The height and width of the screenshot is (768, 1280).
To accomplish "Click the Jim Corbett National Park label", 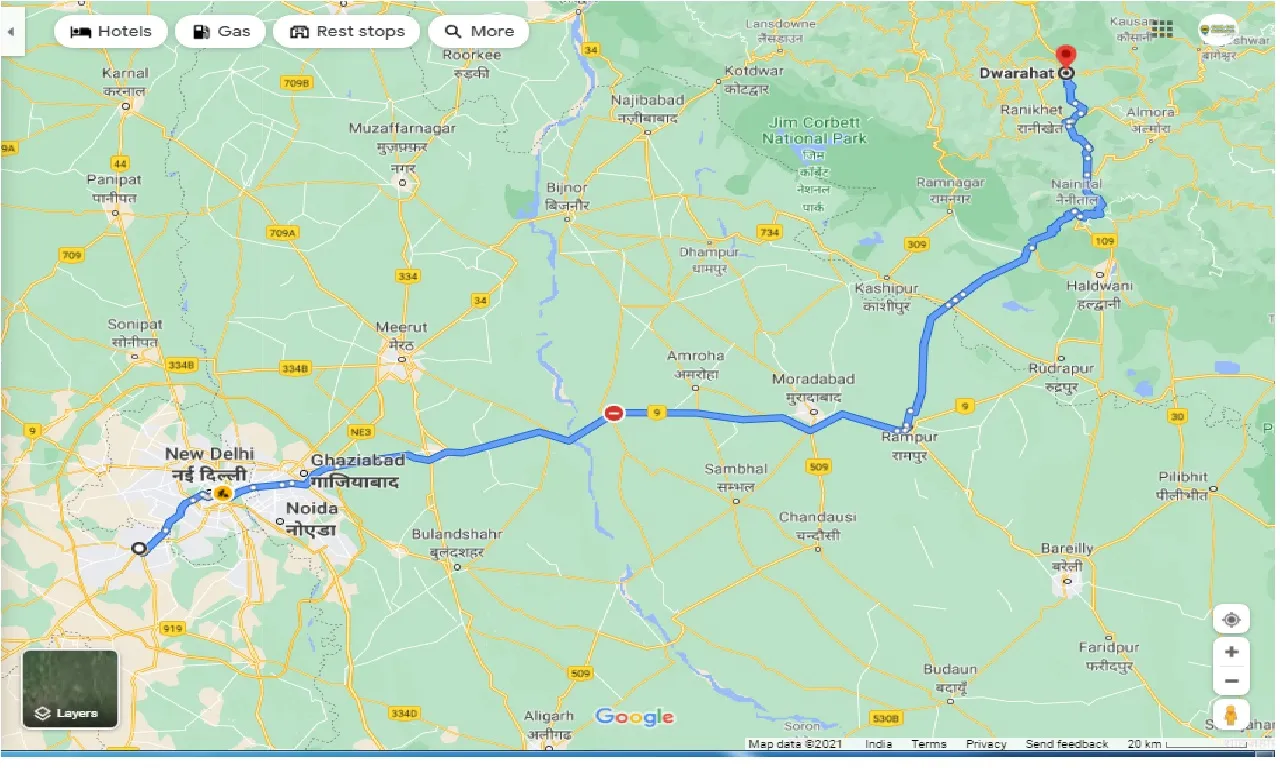I will pos(815,131).
